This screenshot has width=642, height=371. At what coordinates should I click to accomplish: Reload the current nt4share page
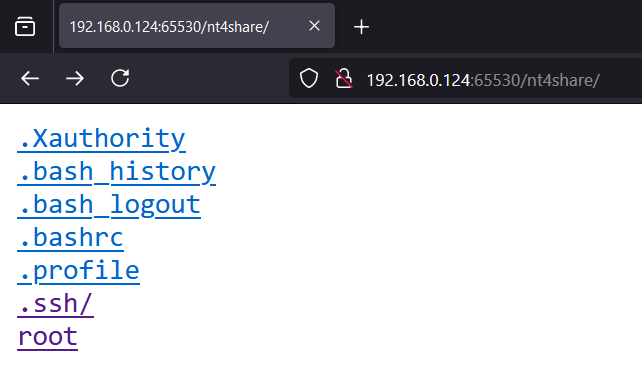click(120, 78)
